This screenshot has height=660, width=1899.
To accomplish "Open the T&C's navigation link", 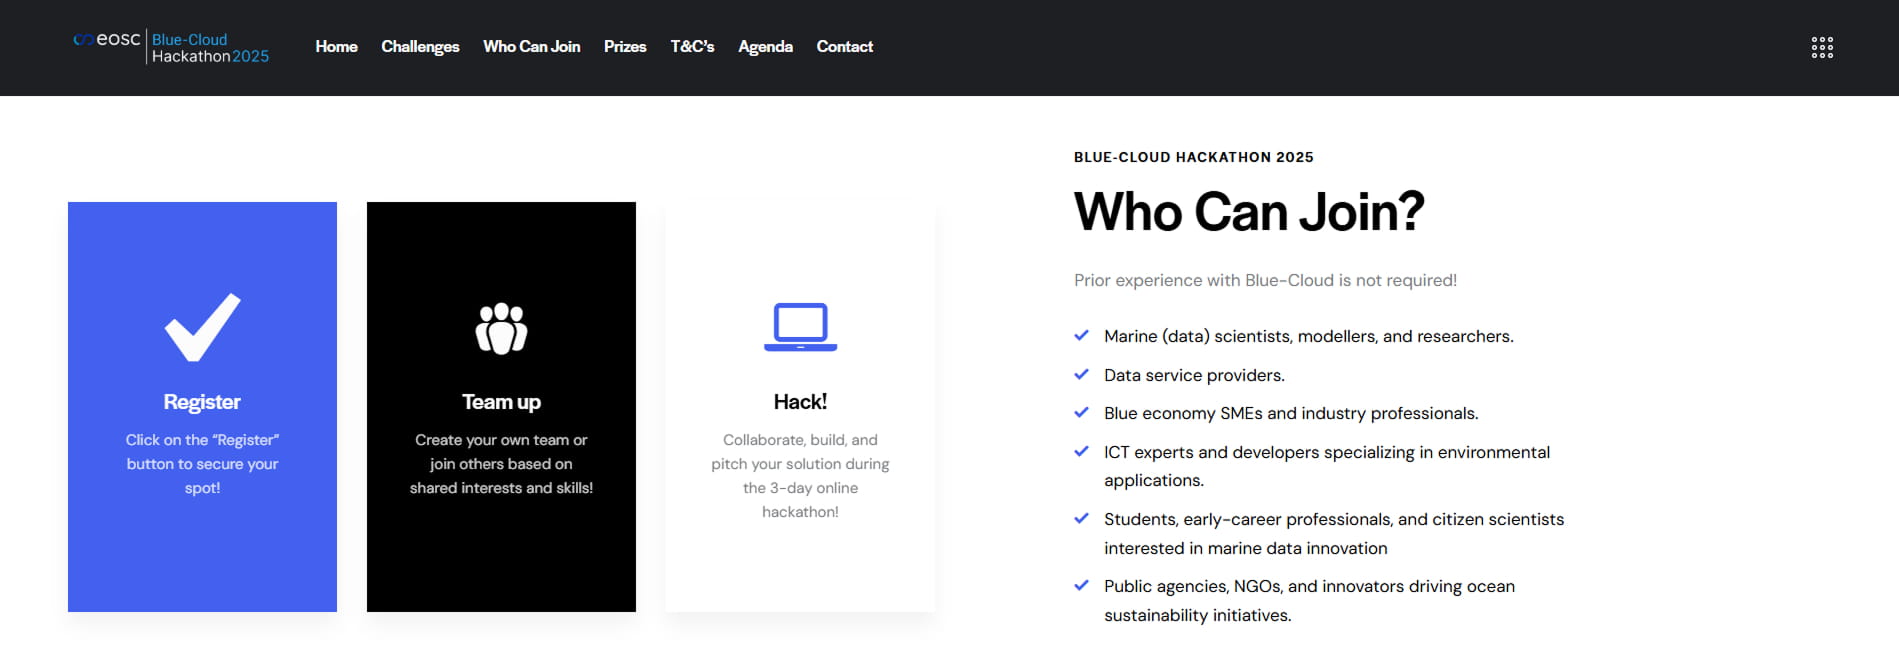I will (692, 47).
